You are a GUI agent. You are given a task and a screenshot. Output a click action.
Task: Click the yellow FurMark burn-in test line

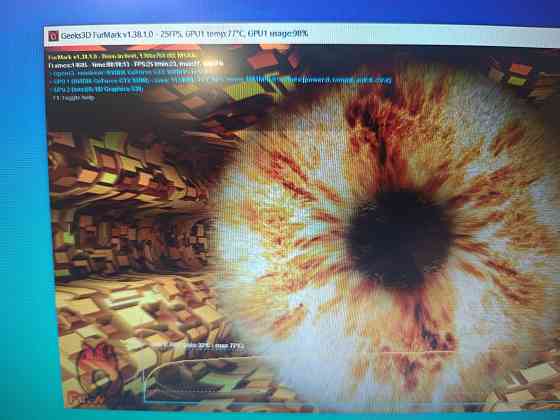pos(122,56)
